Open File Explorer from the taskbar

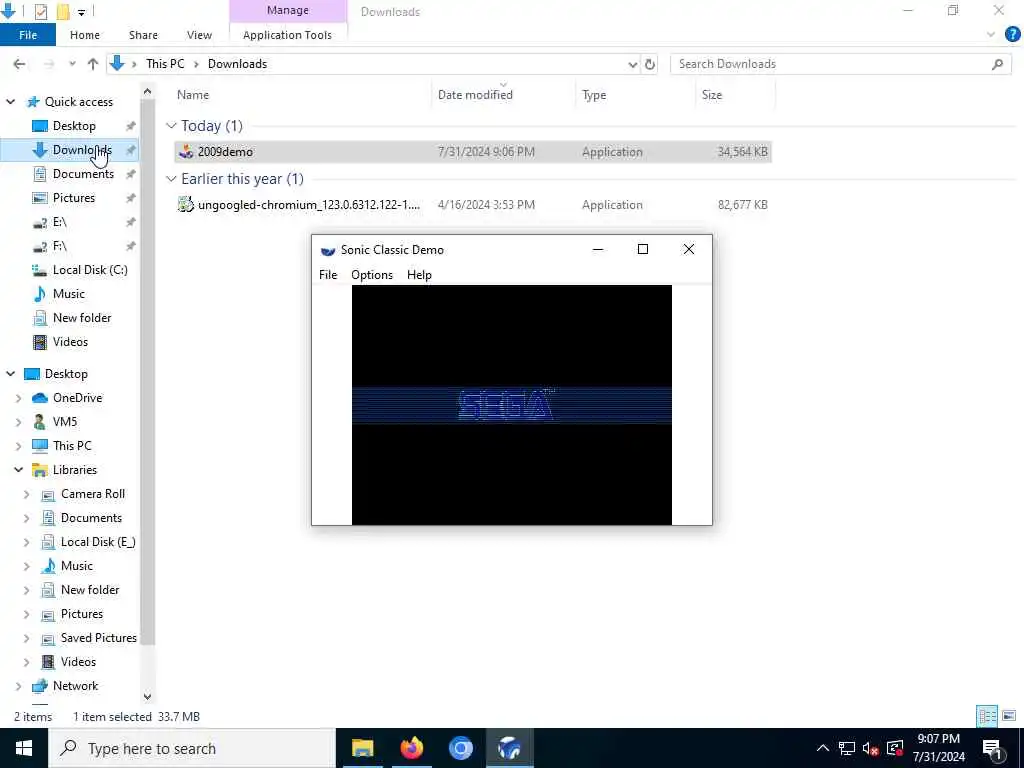point(362,748)
